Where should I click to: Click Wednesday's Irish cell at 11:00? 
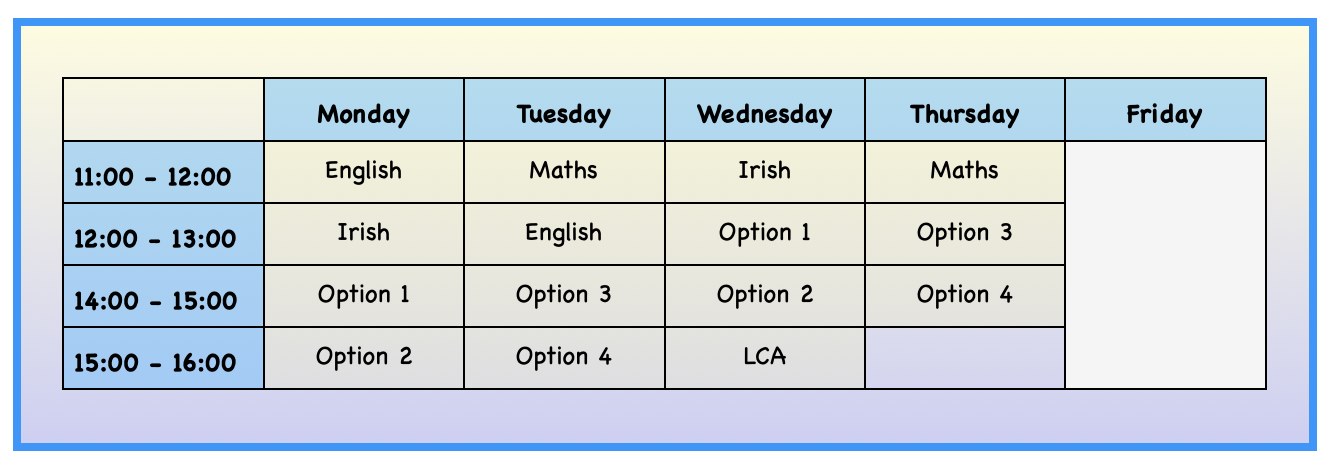click(x=765, y=172)
